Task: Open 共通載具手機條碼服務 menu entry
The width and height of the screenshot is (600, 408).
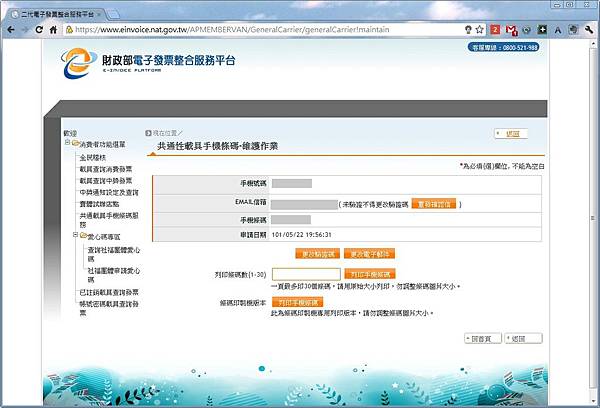Action: (109, 220)
